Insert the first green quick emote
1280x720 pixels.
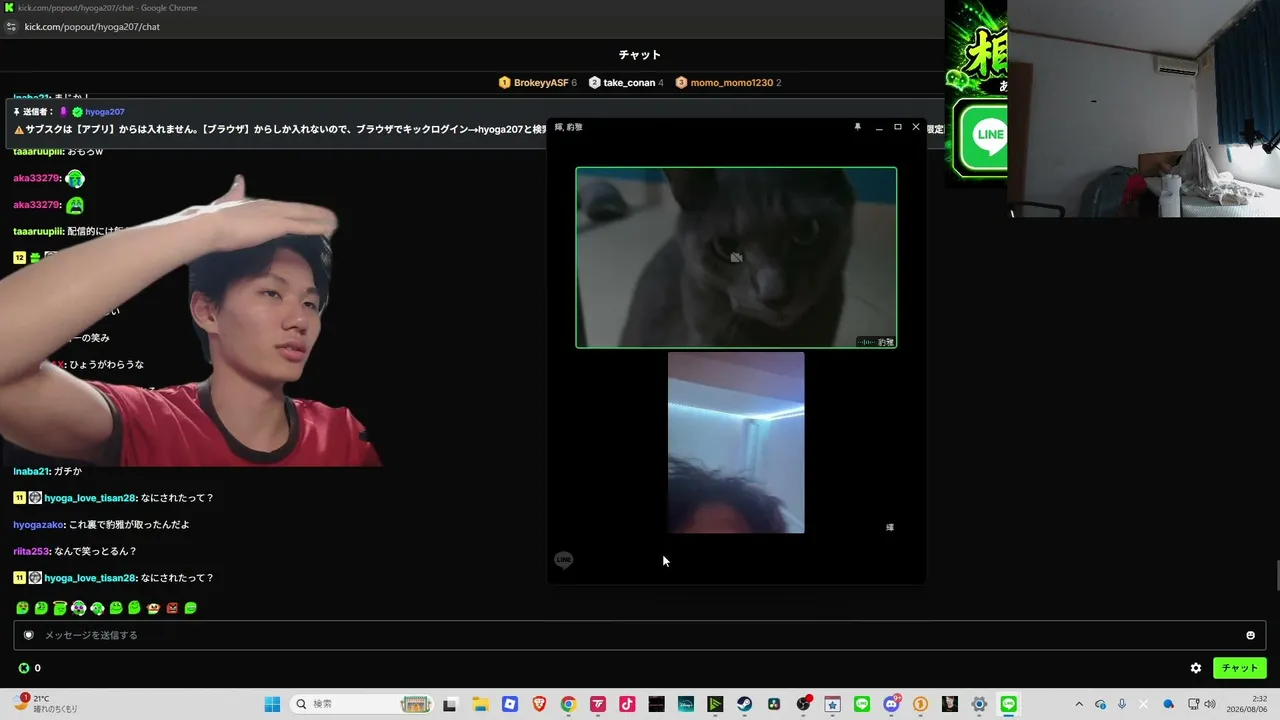click(x=22, y=608)
